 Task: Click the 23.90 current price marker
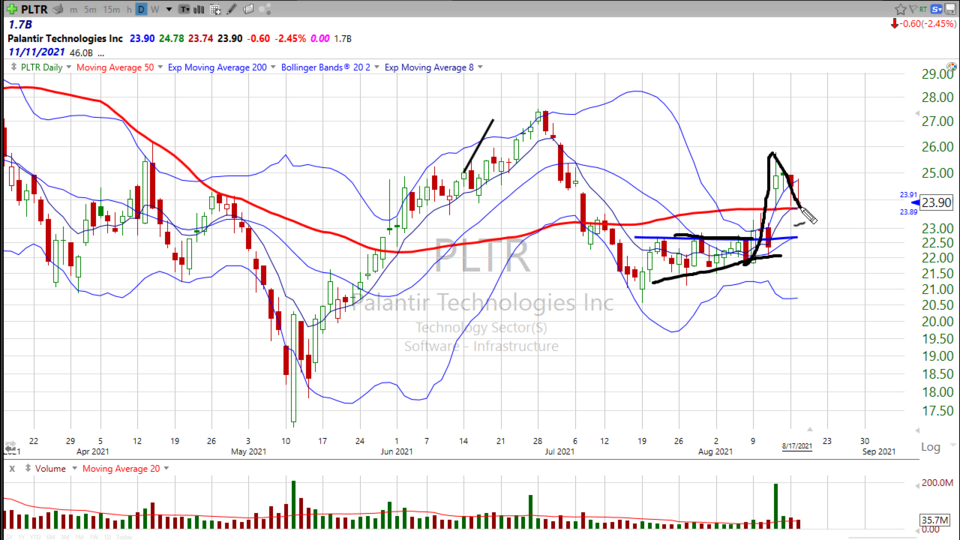tap(937, 203)
